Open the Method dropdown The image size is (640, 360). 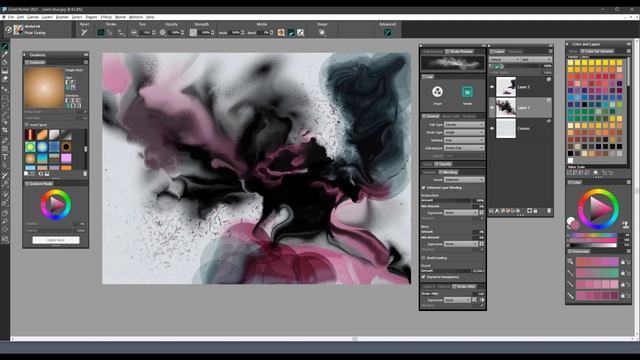click(x=464, y=140)
